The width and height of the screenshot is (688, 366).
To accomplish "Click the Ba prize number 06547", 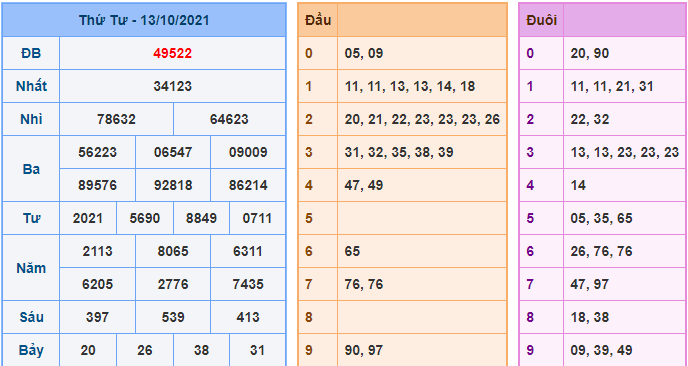I will tap(173, 152).
